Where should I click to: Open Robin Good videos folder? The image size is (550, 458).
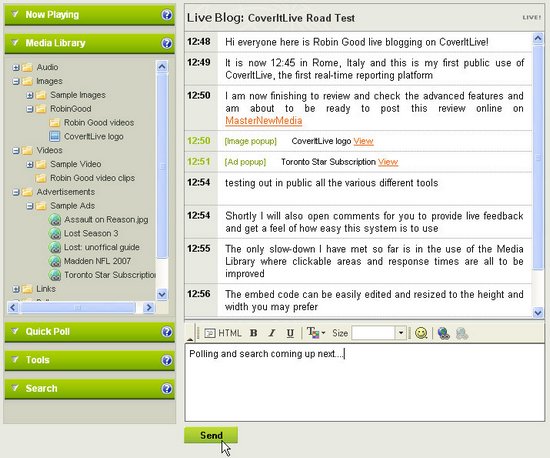[92, 123]
